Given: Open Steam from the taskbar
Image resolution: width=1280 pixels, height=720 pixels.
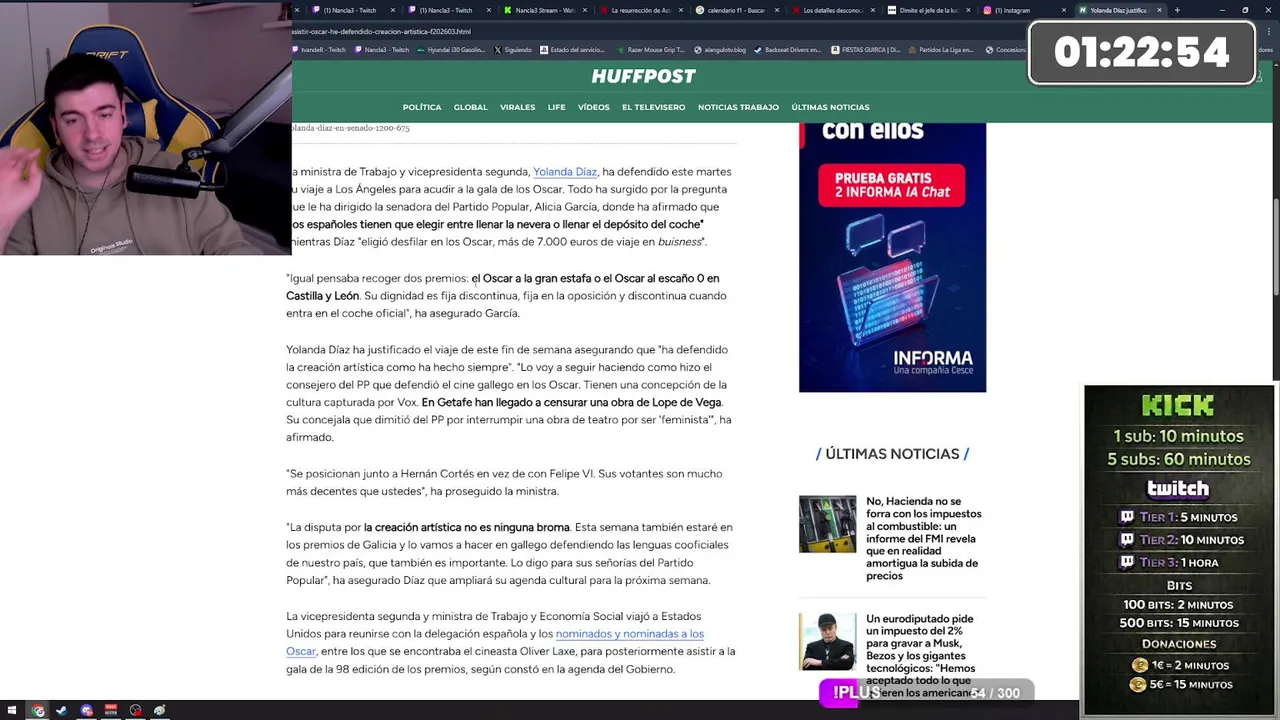Looking at the screenshot, I should click(61, 710).
